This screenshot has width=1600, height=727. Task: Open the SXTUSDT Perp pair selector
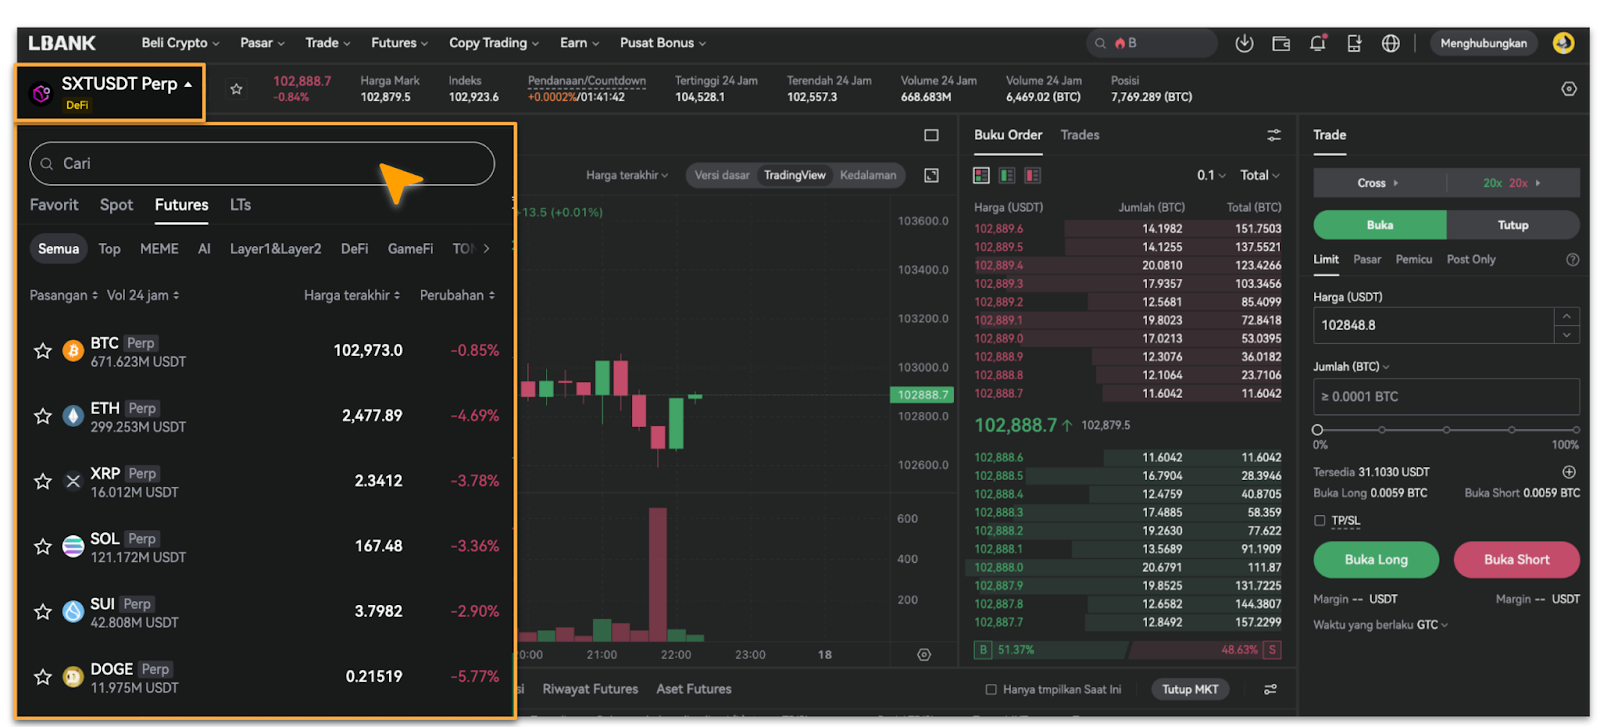pos(110,92)
